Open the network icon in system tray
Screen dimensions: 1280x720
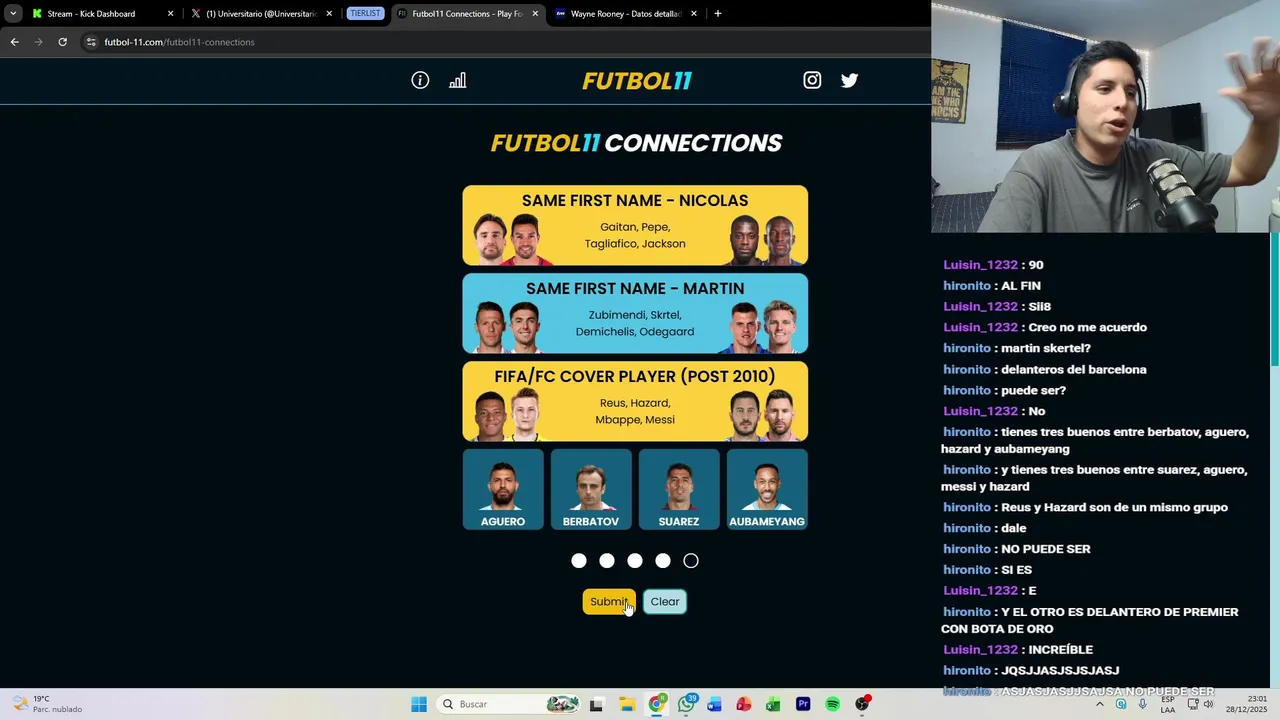(1193, 704)
